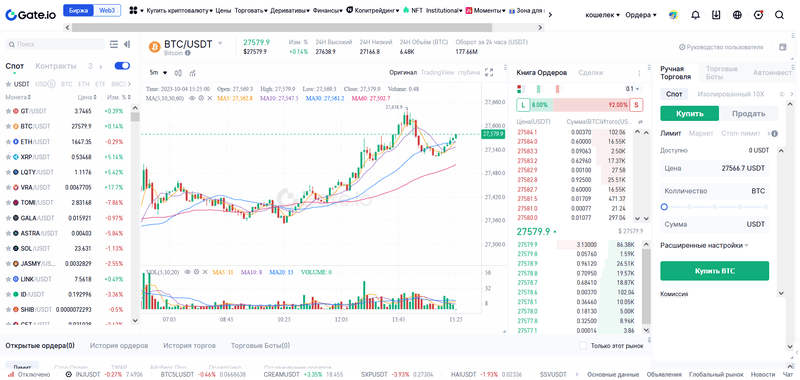This screenshot has width=800, height=380.
Task: Click the user avatar icon
Action: [x=673, y=15]
